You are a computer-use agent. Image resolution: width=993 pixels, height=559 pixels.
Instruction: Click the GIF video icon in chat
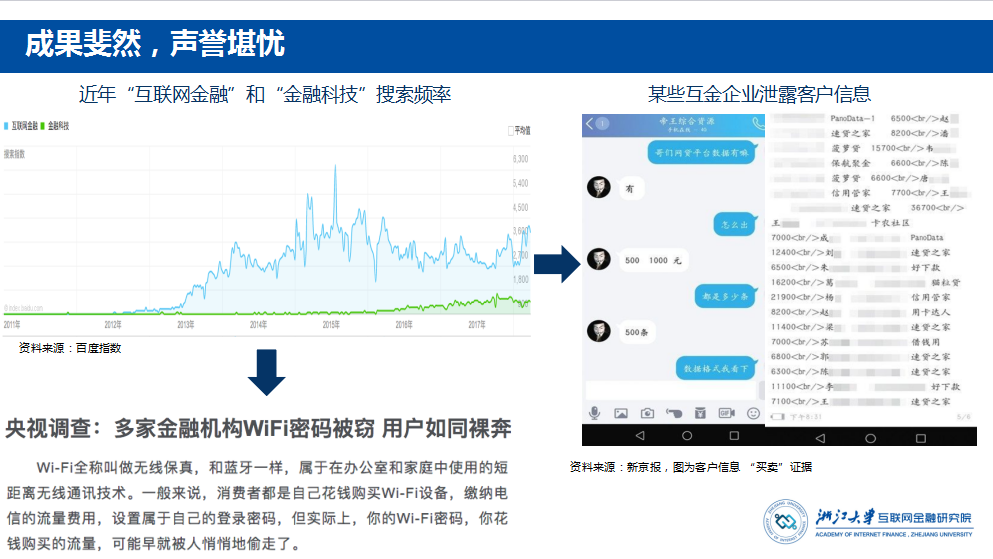(726, 413)
